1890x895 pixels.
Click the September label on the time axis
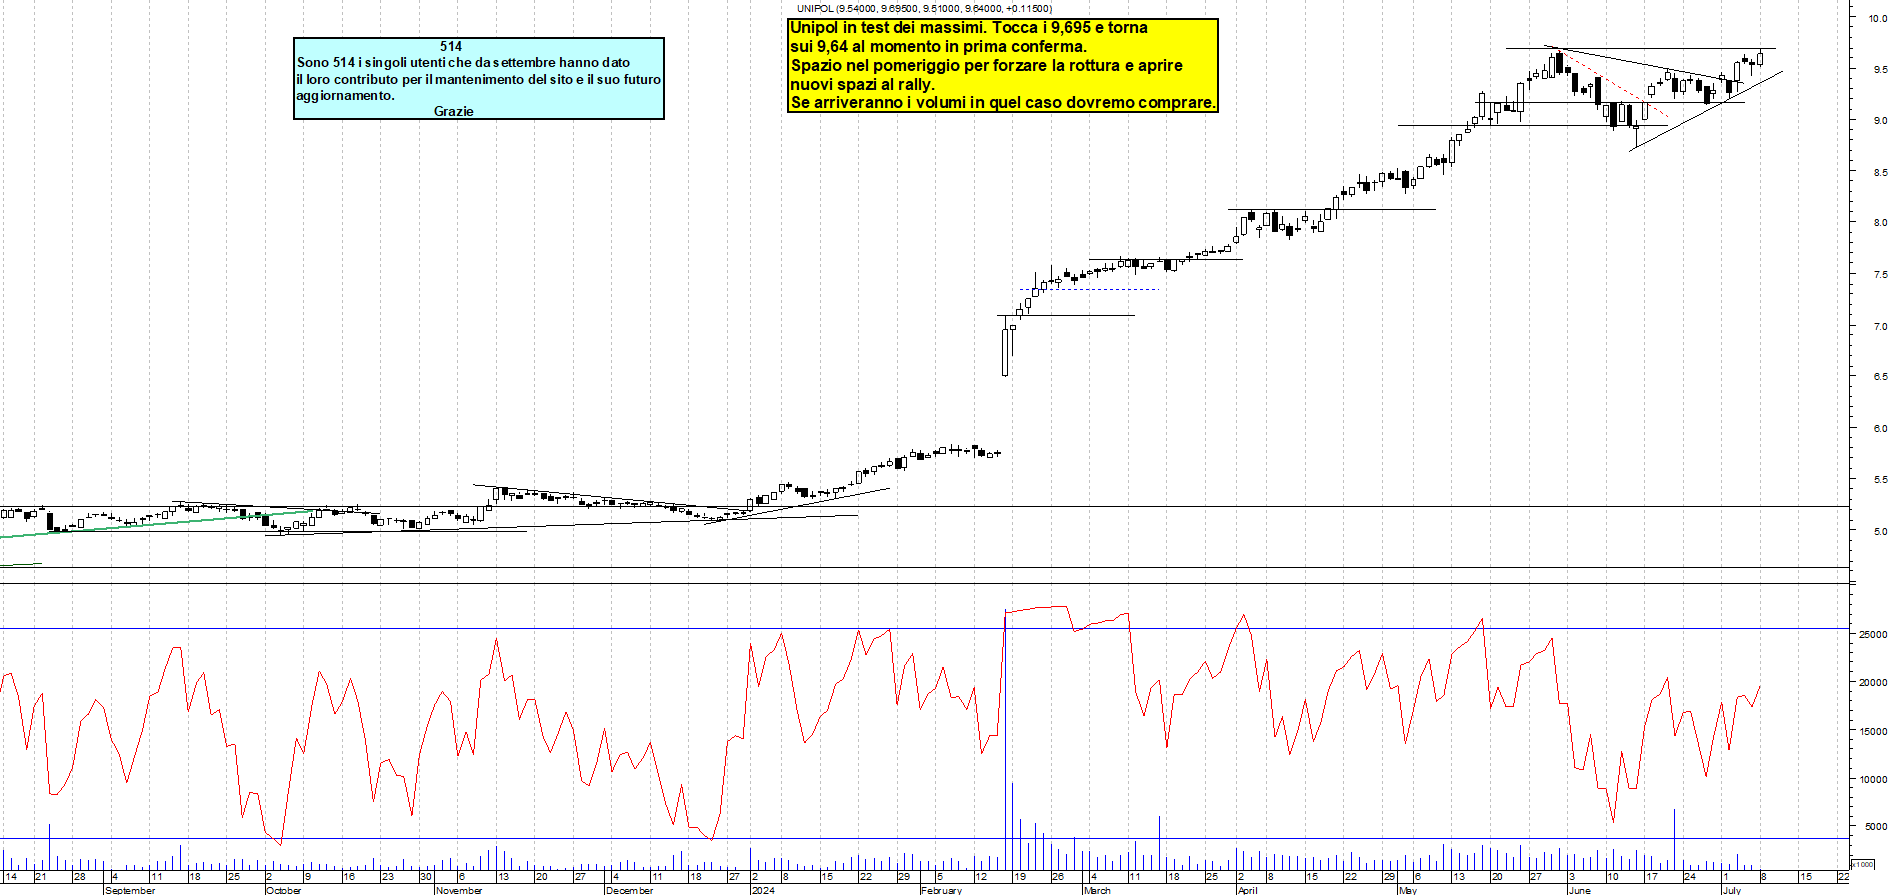coord(130,890)
